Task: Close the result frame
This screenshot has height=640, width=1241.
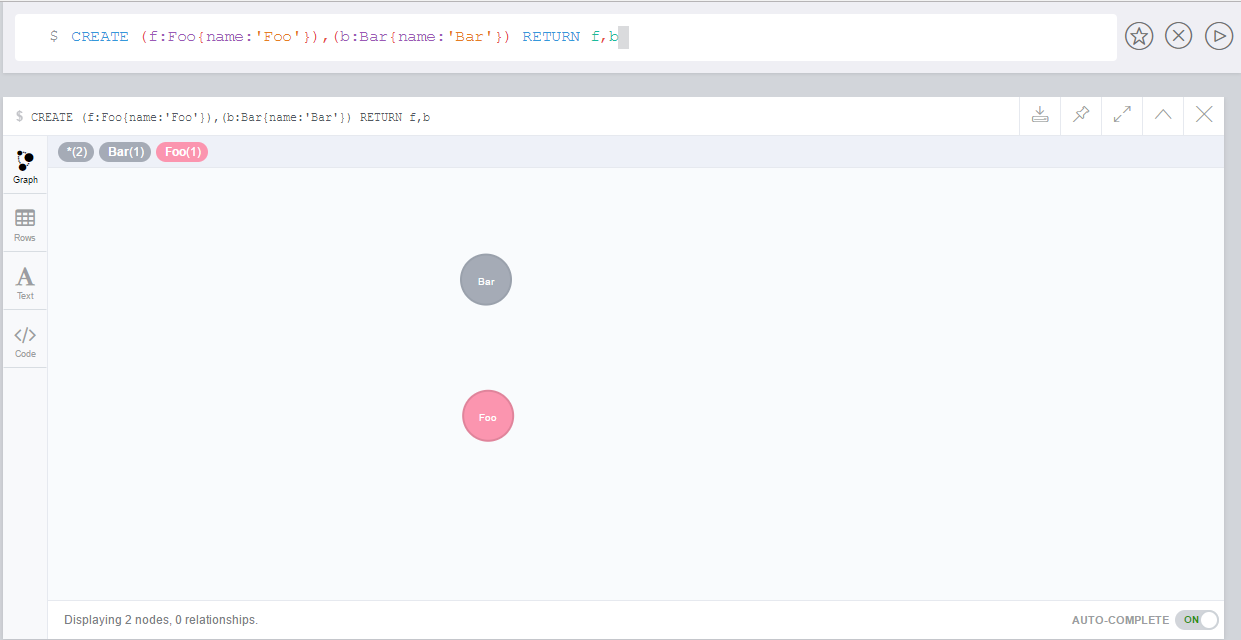Action: coord(1203,115)
